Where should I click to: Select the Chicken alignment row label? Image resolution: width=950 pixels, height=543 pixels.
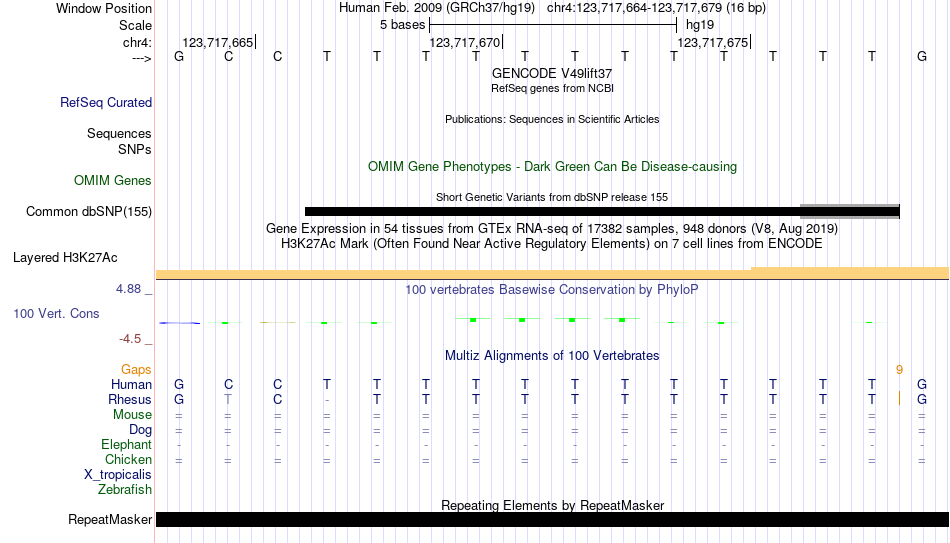[x=128, y=460]
